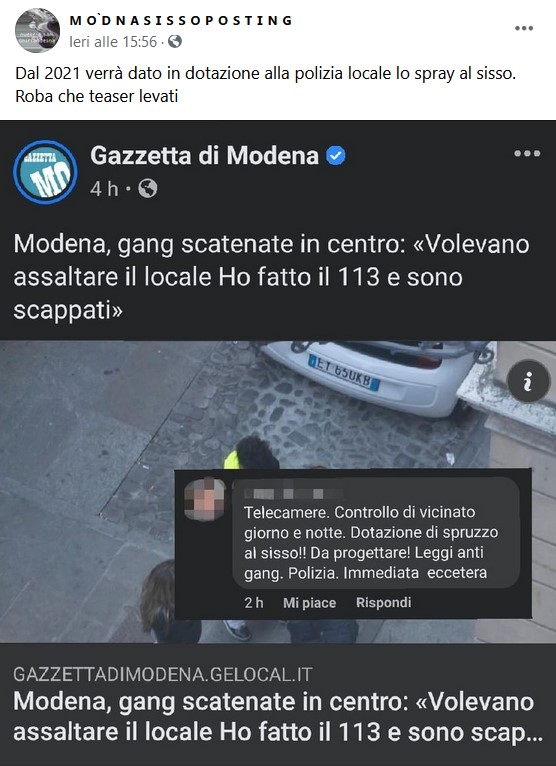Screen dimensions: 556x766
Task: Show link info with the round i icon
Action: click(x=528, y=382)
